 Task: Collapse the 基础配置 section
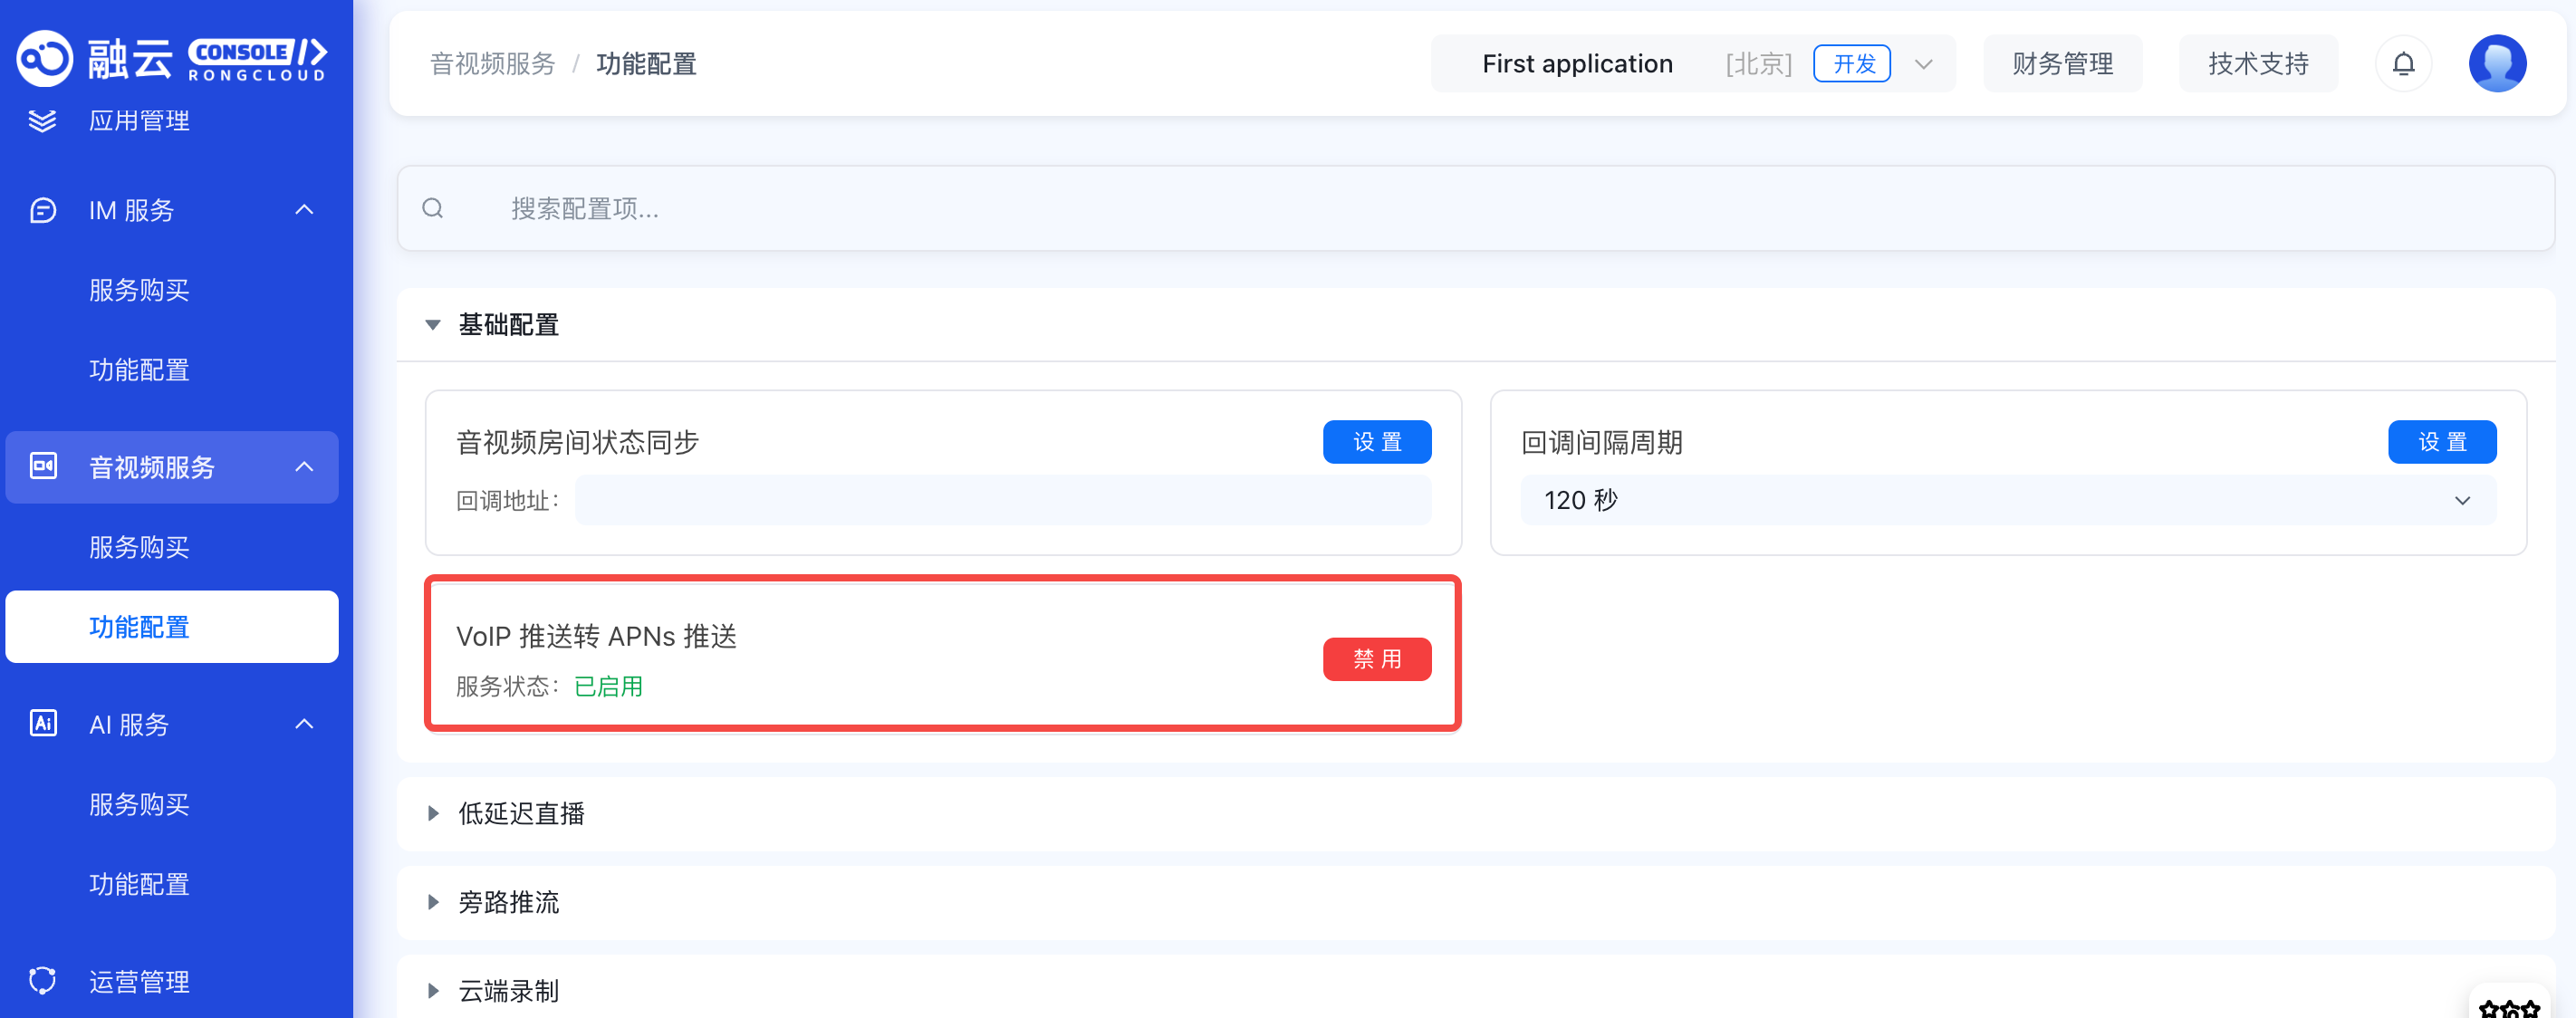[x=433, y=325]
